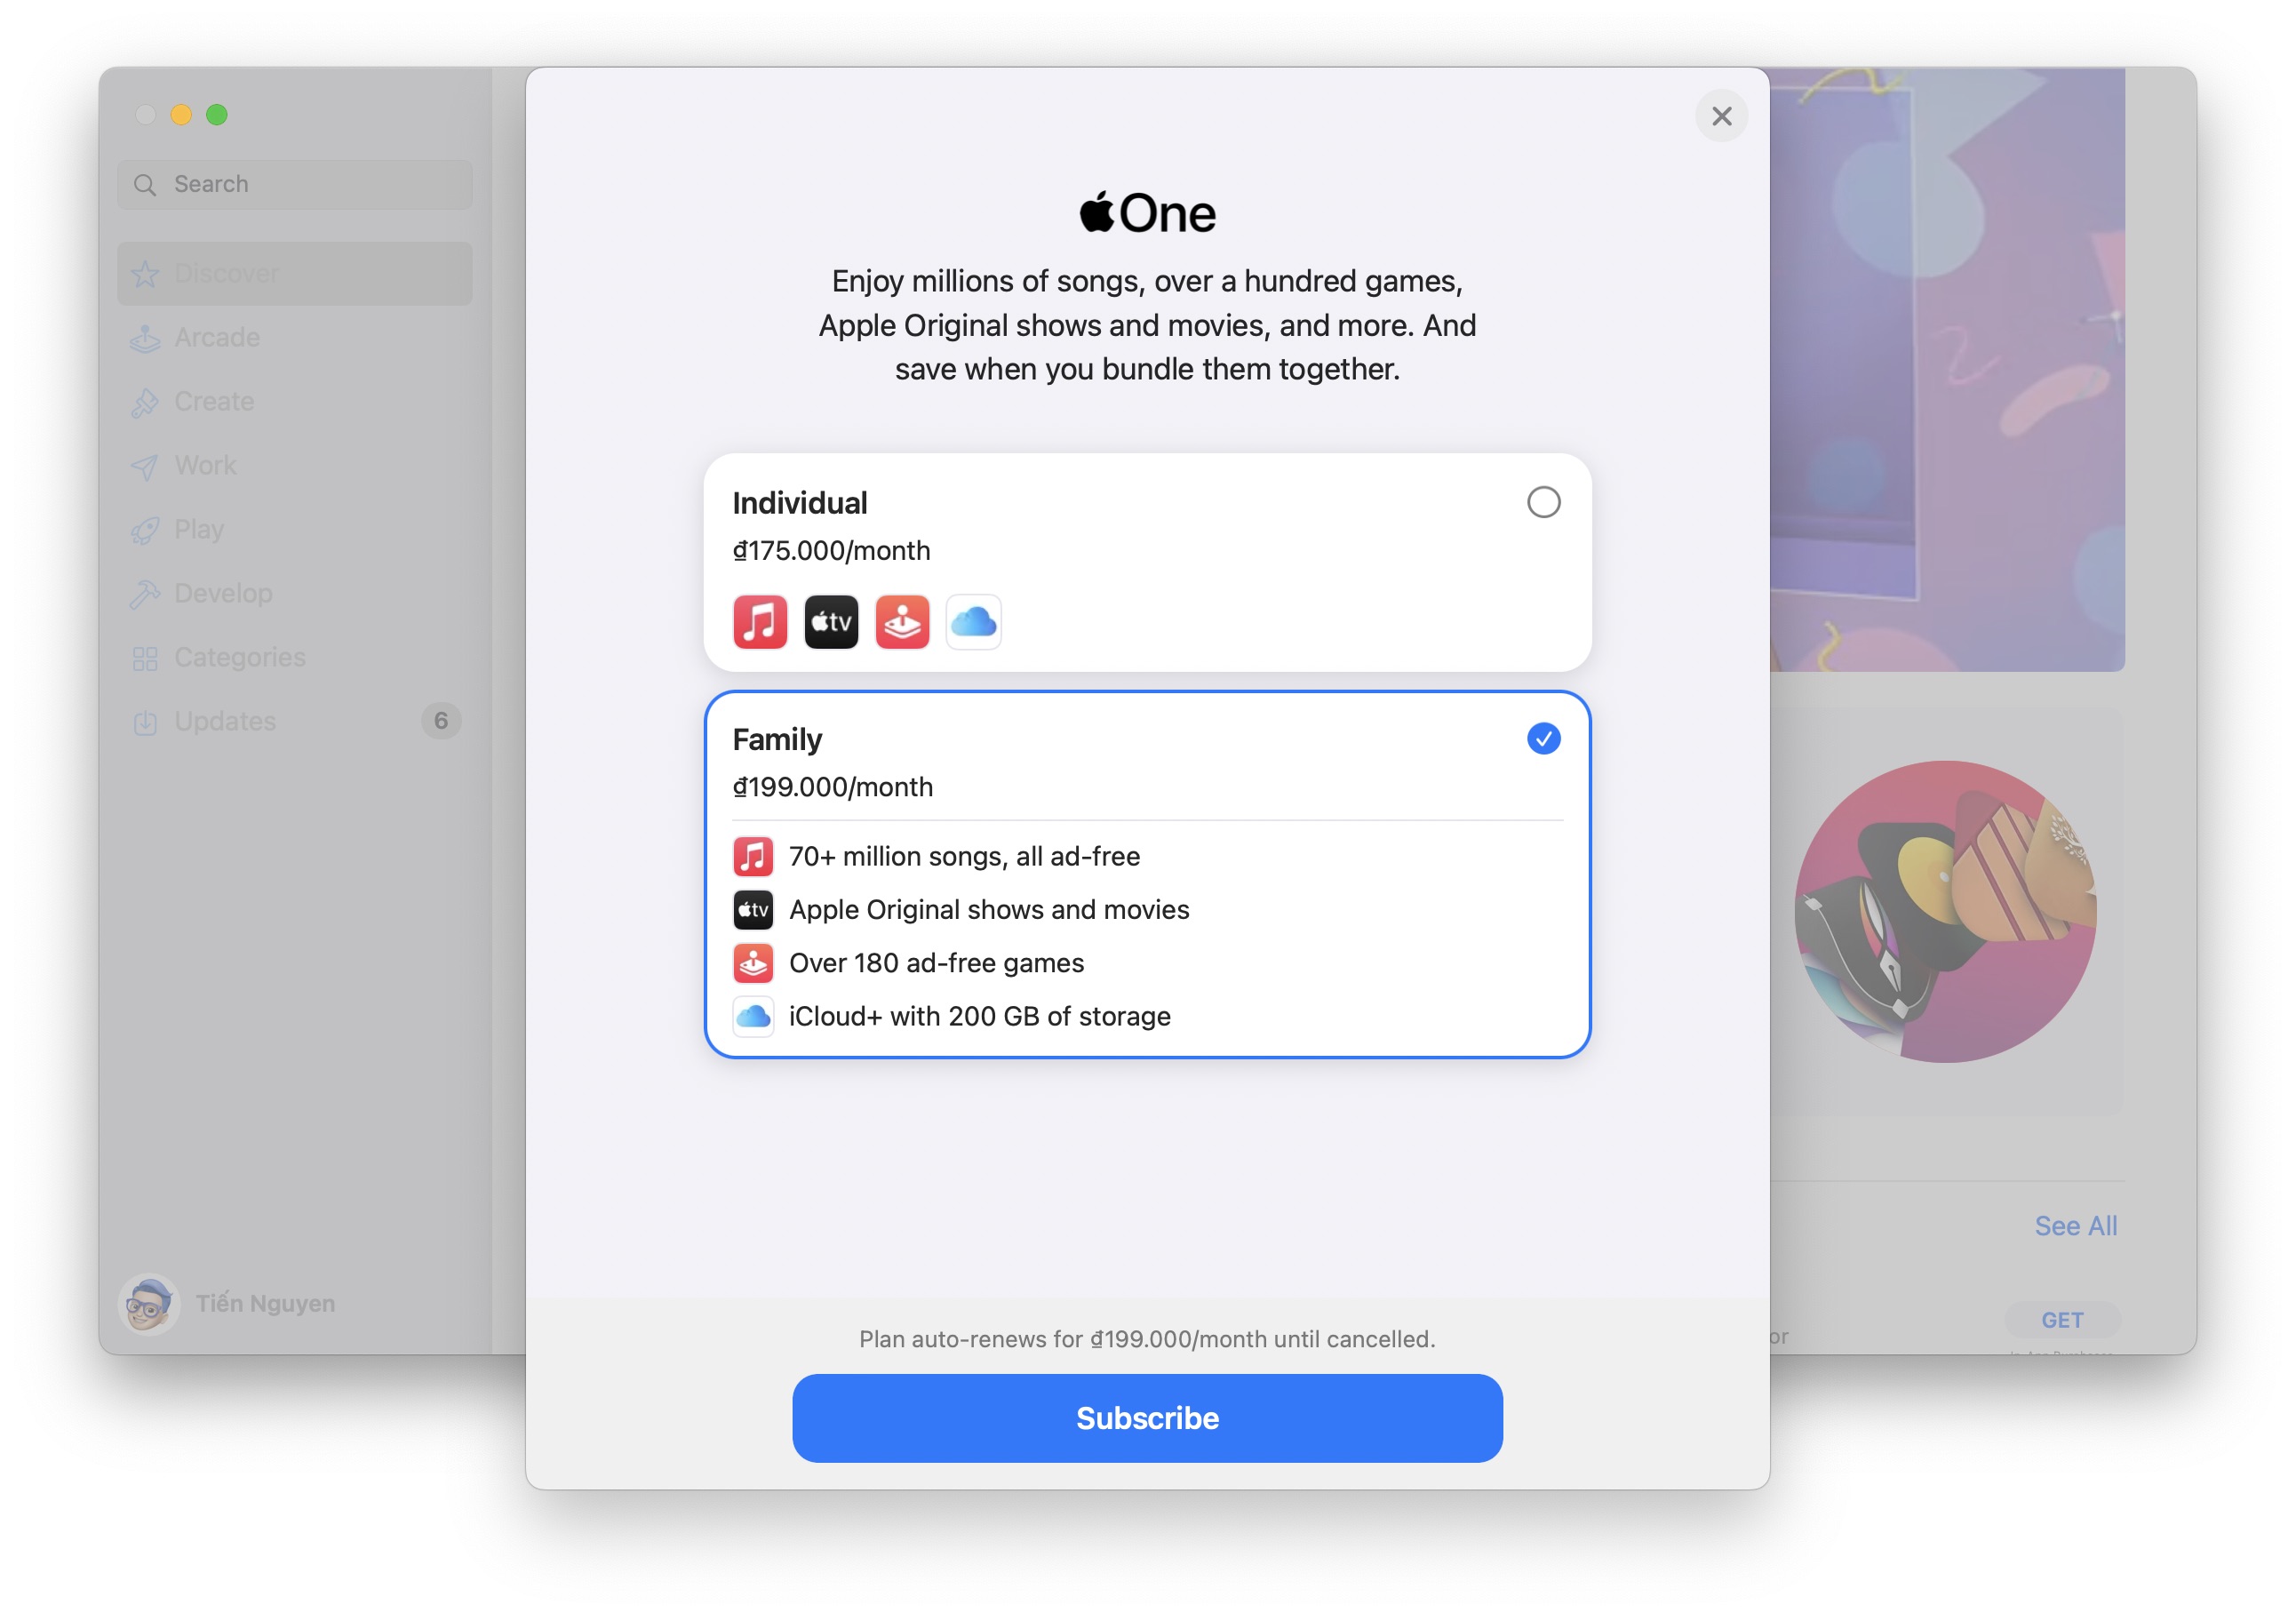Select the Family plan radio button

coord(1542,737)
